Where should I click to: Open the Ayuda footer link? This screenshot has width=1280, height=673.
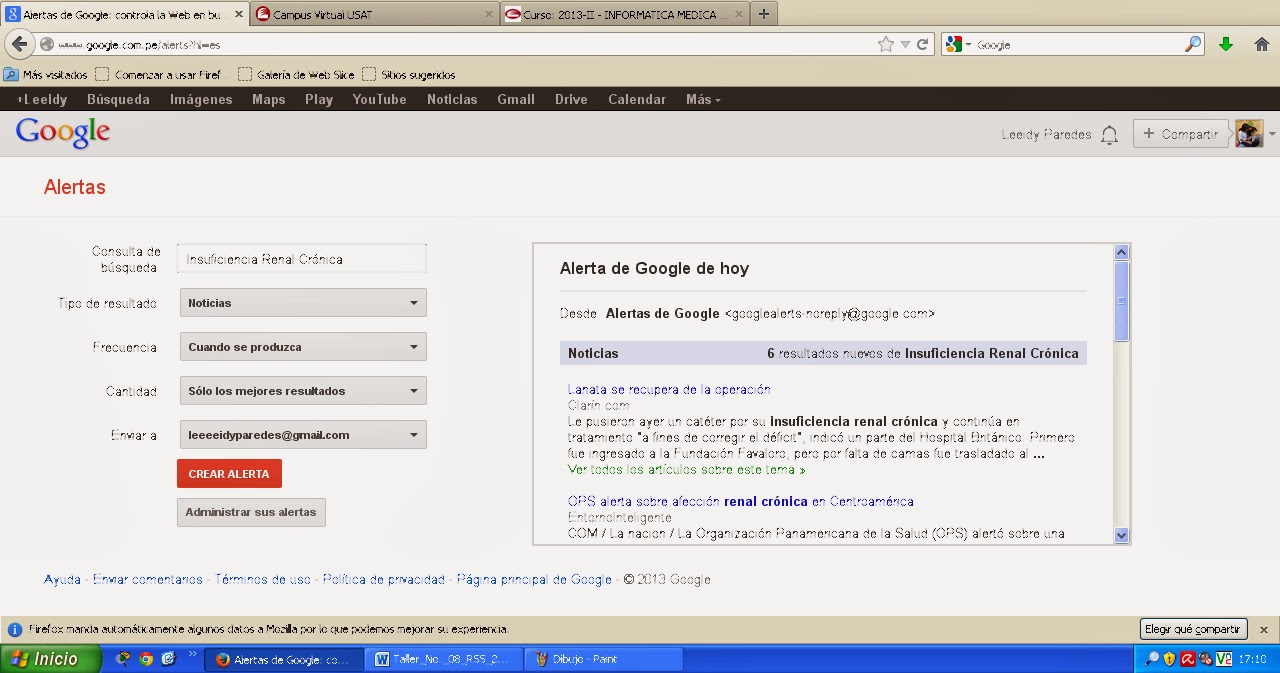[62, 580]
